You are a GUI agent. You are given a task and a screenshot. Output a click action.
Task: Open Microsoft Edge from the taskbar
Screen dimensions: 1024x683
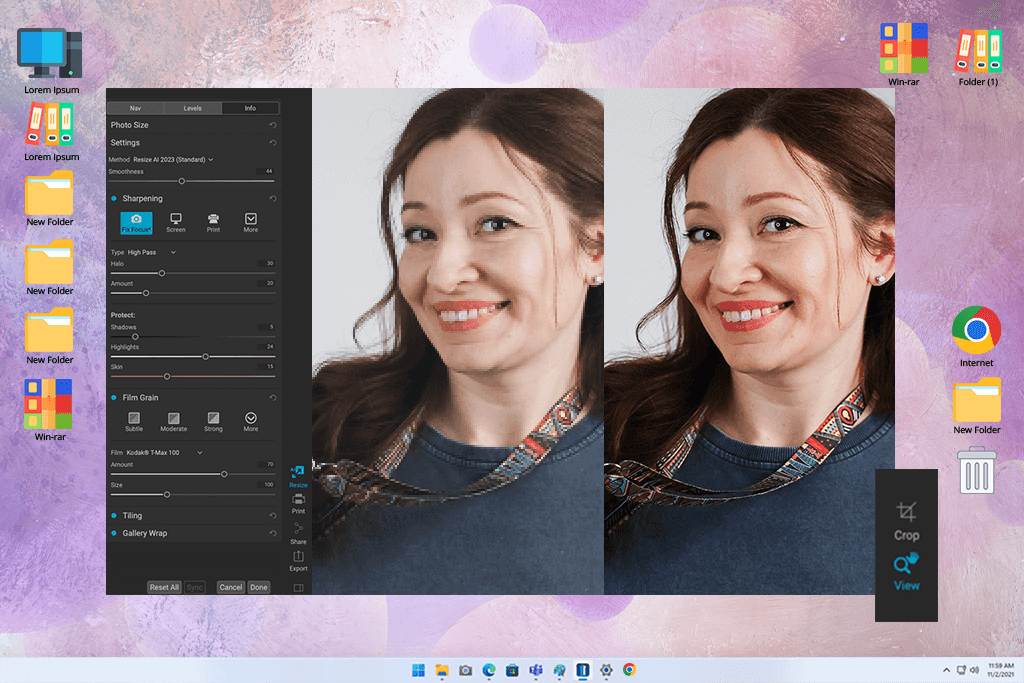(489, 670)
